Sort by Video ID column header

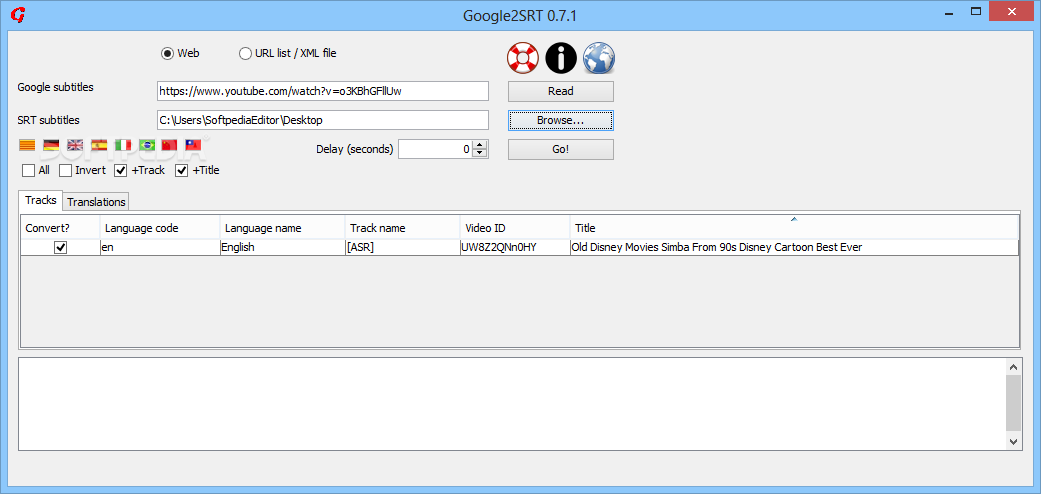pyautogui.click(x=515, y=228)
